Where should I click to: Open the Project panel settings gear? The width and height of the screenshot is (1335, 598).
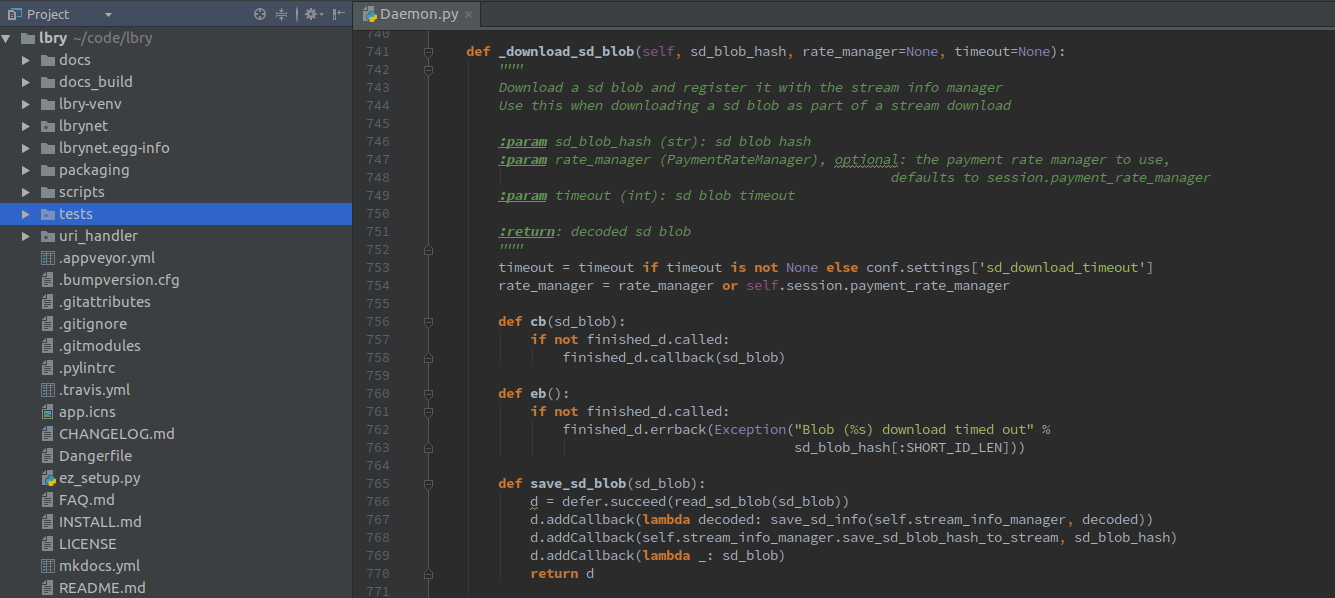click(x=311, y=14)
